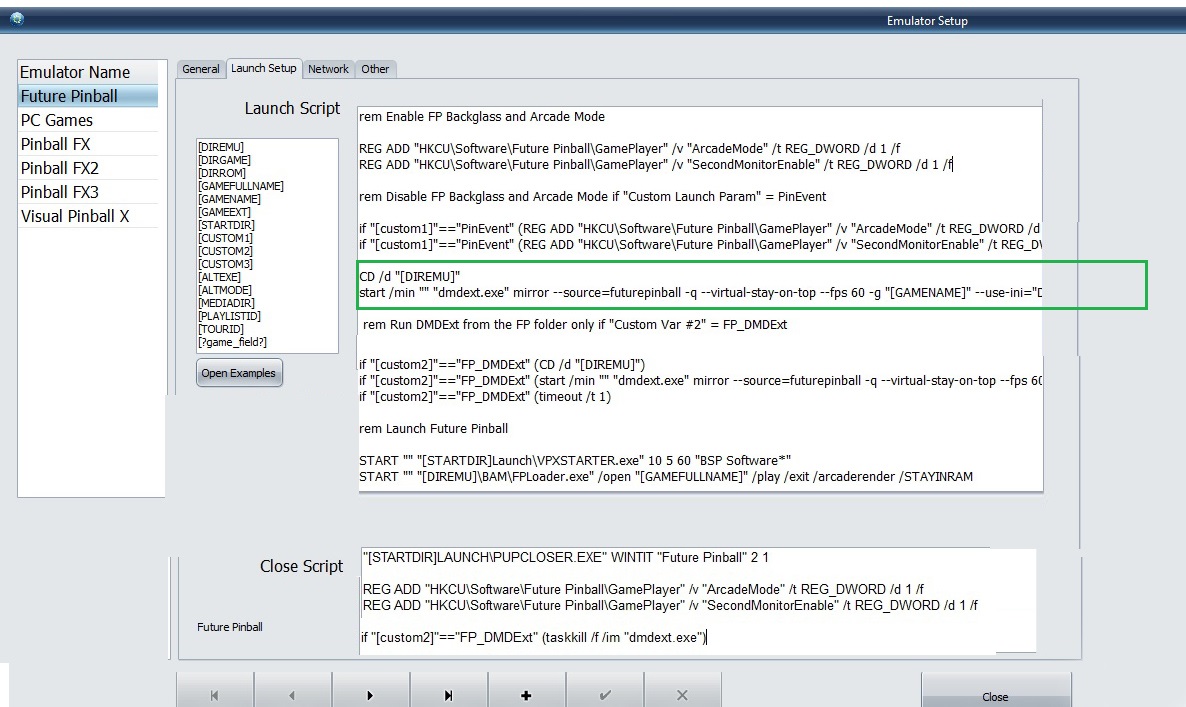Viewport: 1186px width, 707px height.
Task: Pick [DIREMU] variable from list
Action: coord(221,147)
